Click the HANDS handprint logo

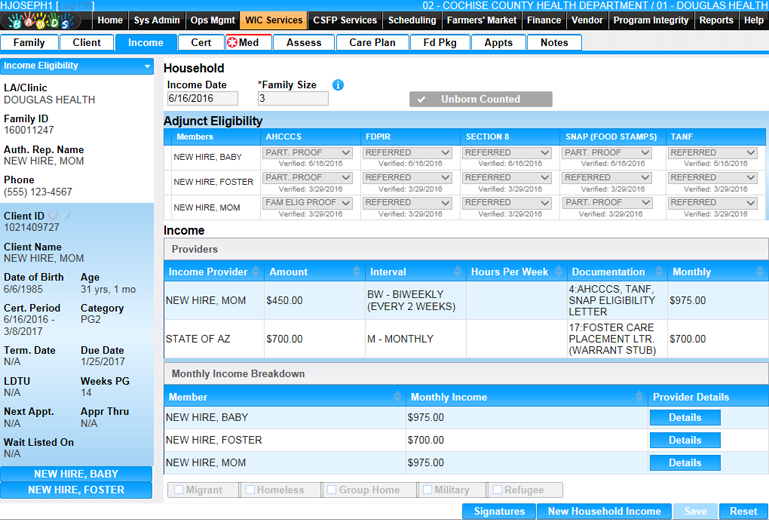pos(45,20)
